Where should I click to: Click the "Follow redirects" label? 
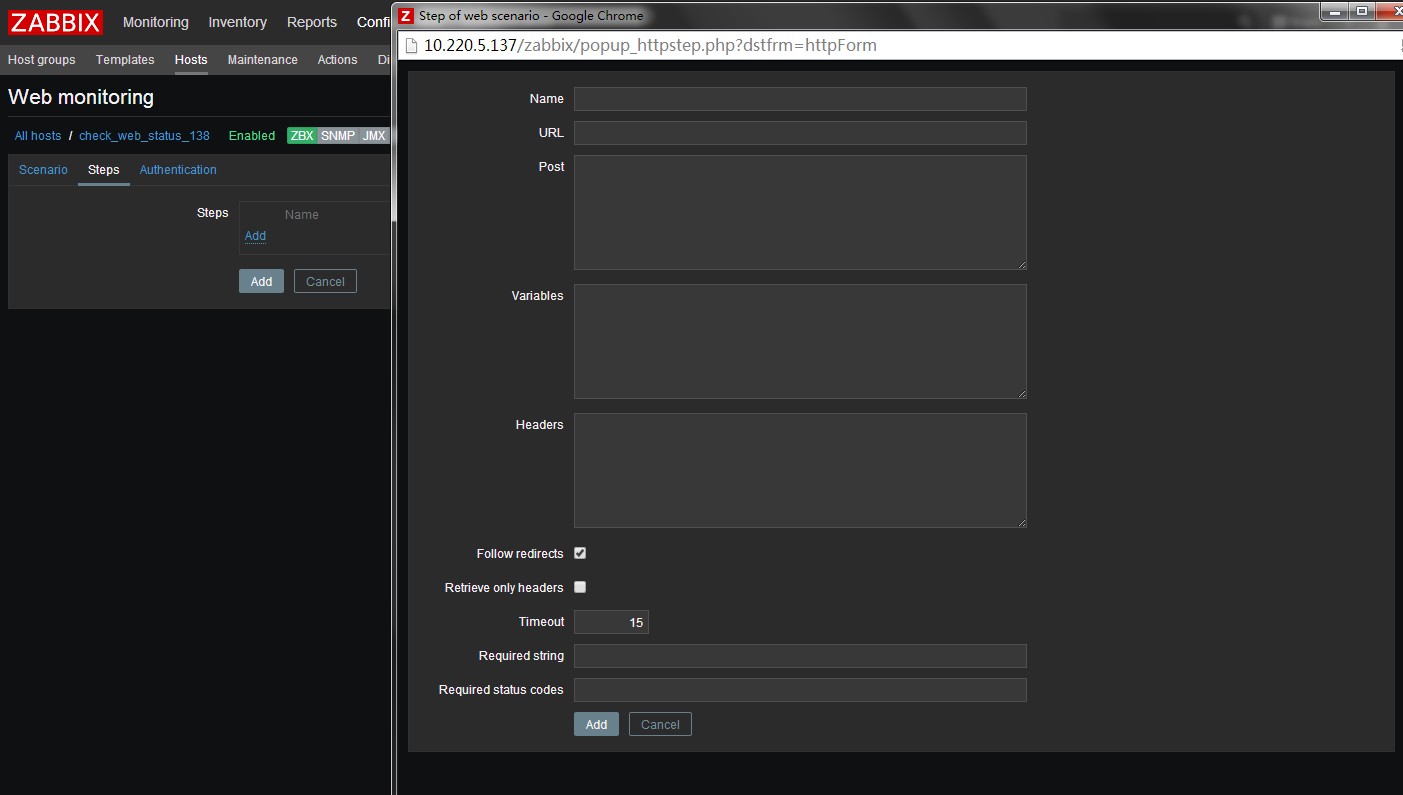pos(520,554)
